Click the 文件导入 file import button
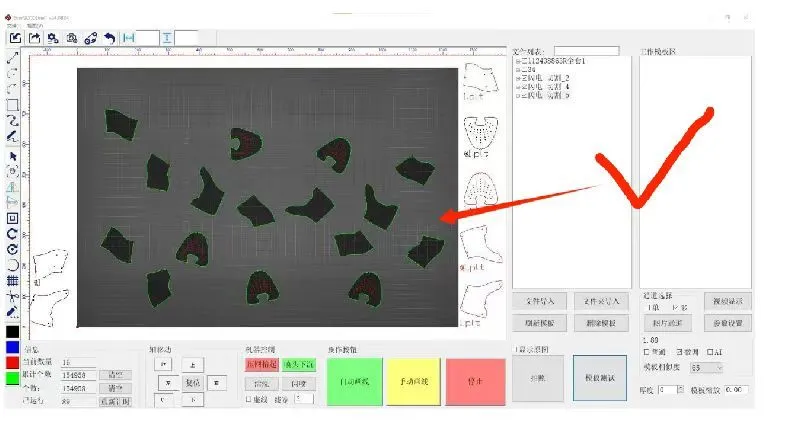This screenshot has height=429, width=789. coord(539,301)
